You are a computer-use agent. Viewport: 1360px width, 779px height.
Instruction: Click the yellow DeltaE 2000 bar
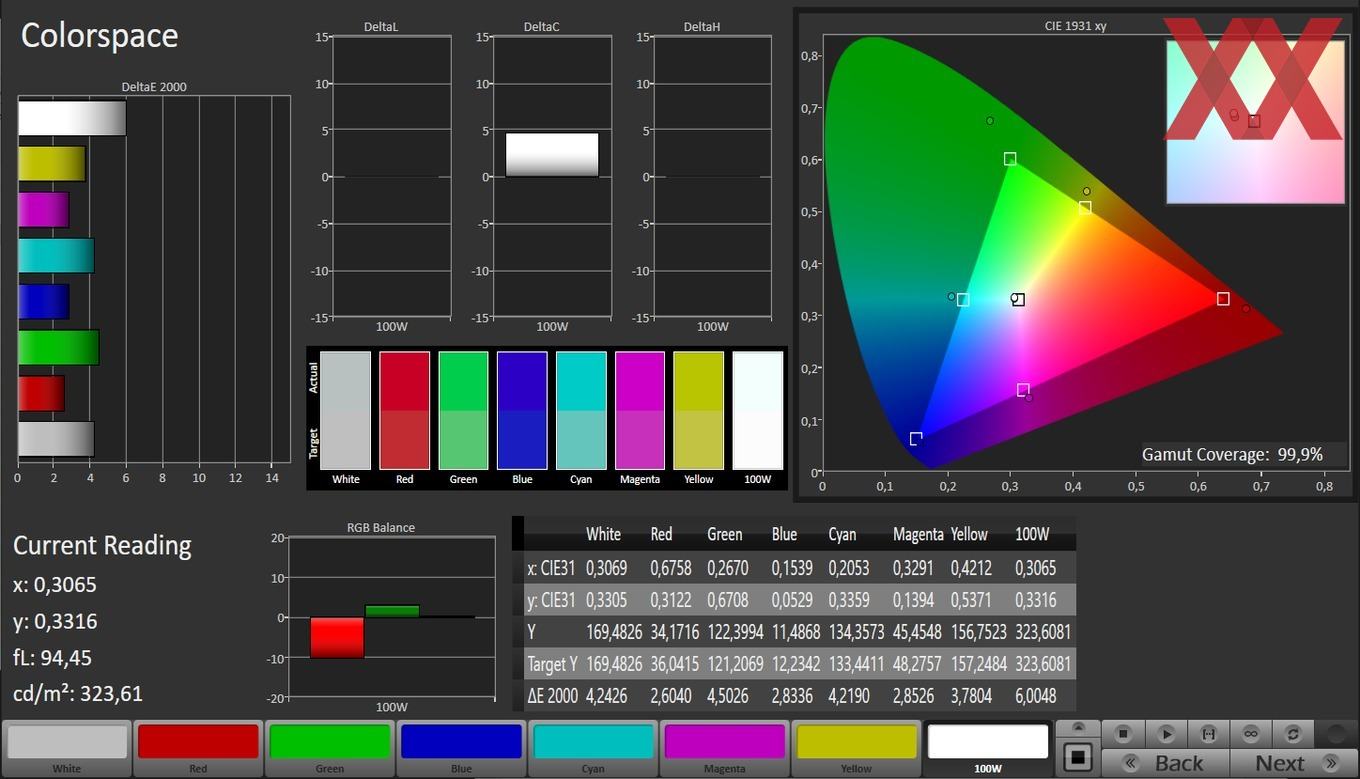[x=52, y=164]
